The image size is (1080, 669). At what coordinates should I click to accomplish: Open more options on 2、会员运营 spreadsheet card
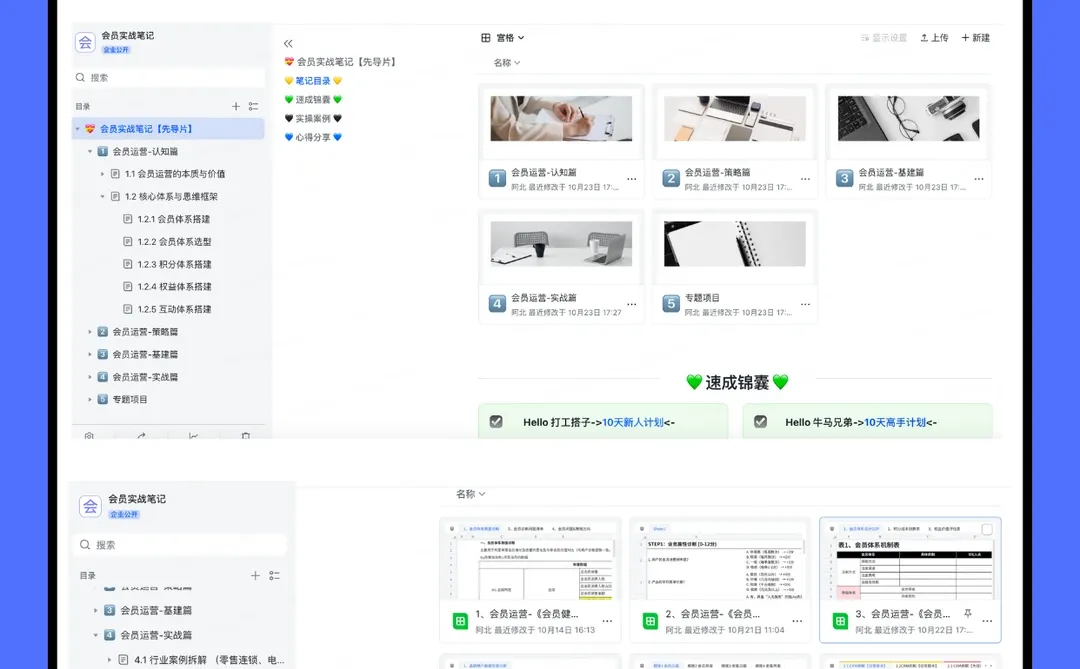797,621
